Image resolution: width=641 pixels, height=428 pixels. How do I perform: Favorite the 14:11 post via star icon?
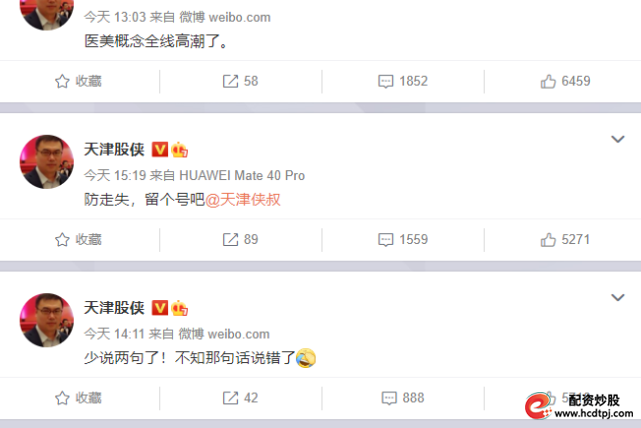(78, 398)
